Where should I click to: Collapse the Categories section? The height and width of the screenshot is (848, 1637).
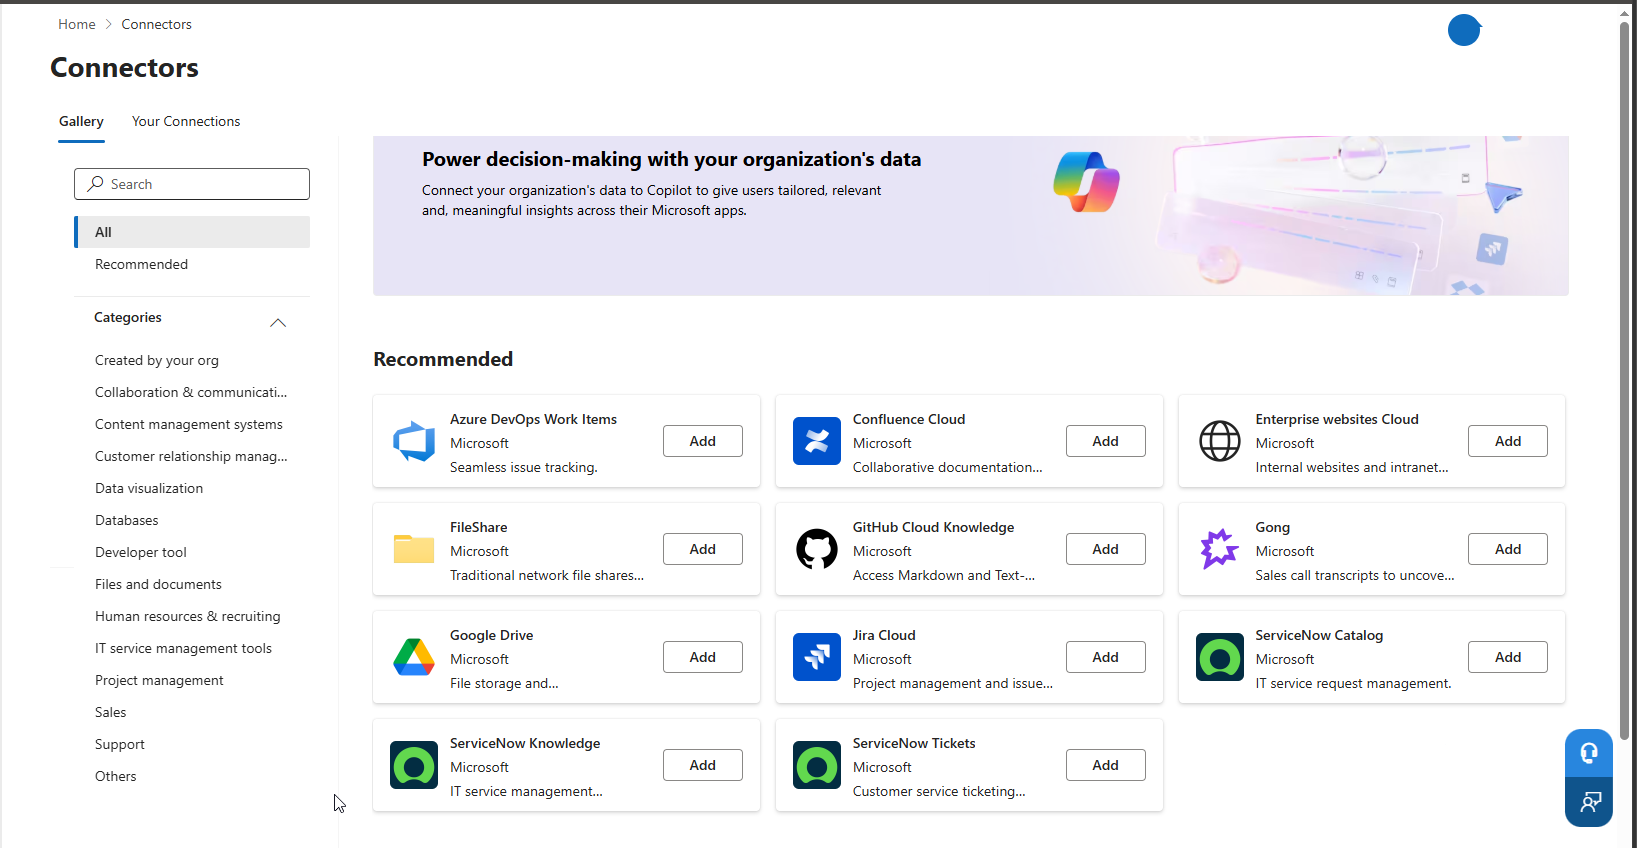(278, 322)
